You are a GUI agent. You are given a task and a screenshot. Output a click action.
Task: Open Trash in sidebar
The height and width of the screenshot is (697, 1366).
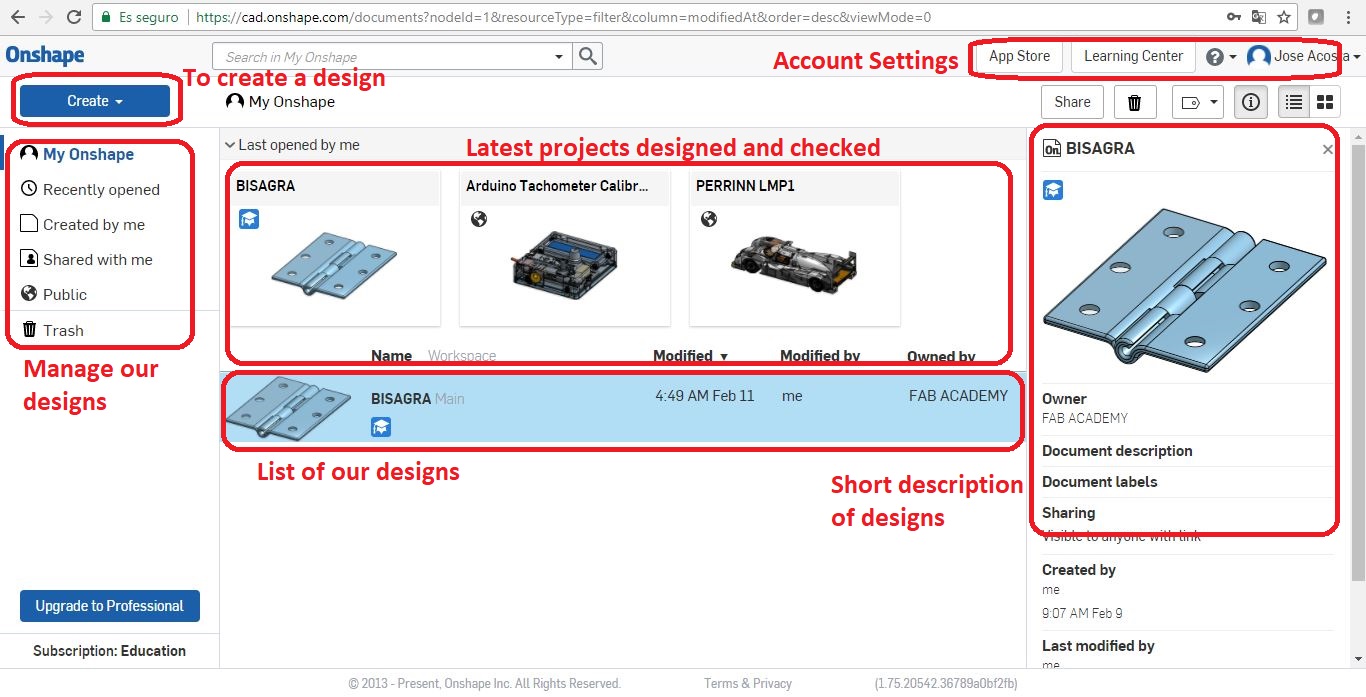[x=52, y=330]
